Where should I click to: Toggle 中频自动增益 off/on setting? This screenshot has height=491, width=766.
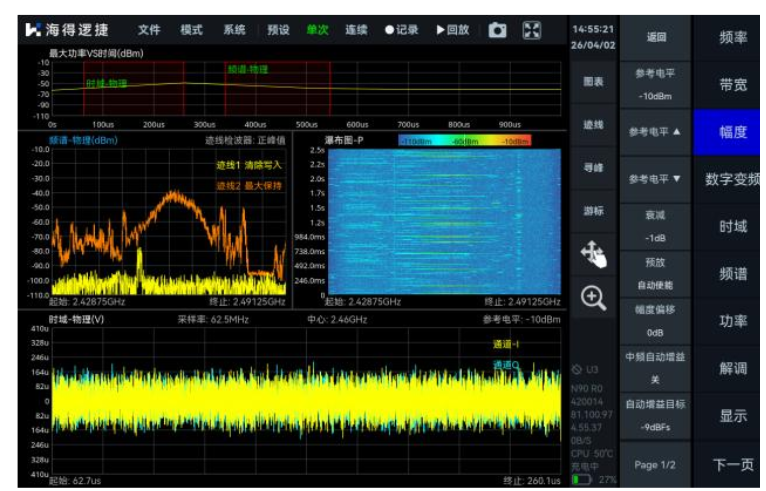[x=656, y=371]
